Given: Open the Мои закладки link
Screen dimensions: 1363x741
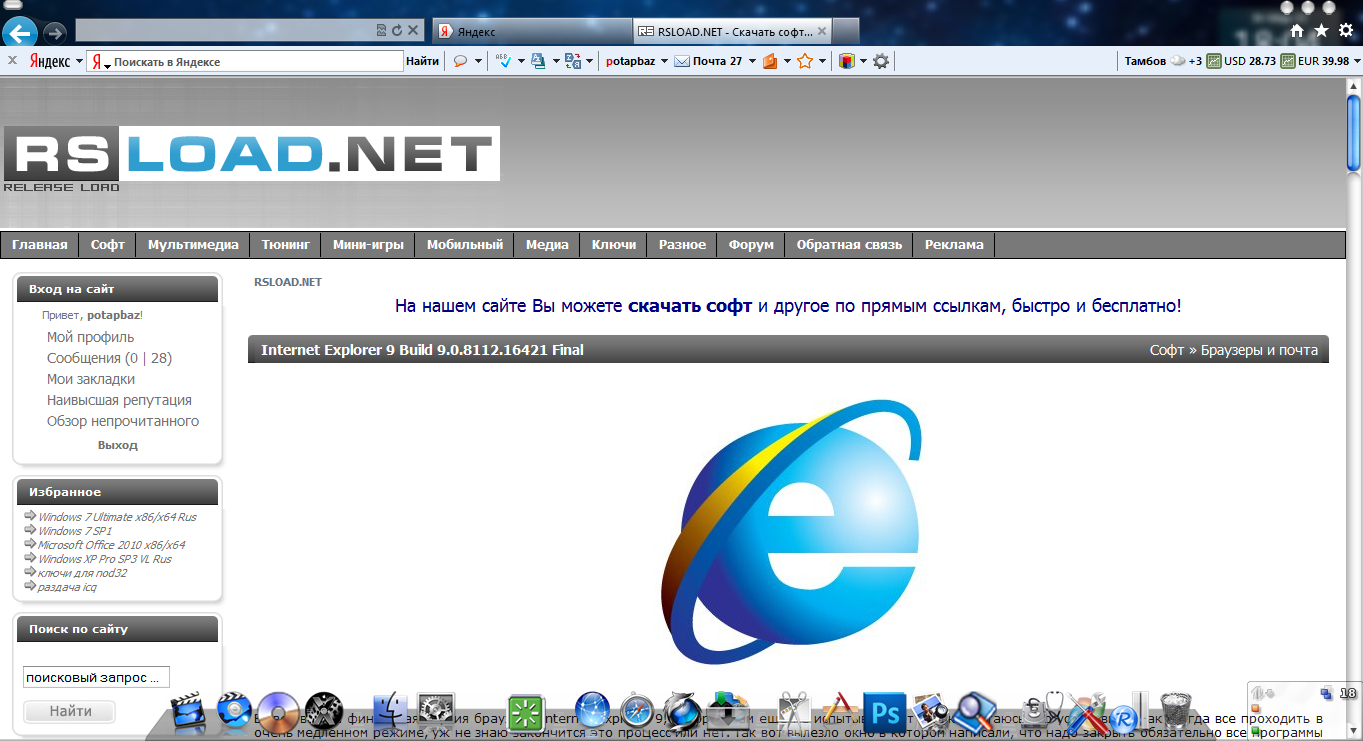Looking at the screenshot, I should (x=91, y=379).
